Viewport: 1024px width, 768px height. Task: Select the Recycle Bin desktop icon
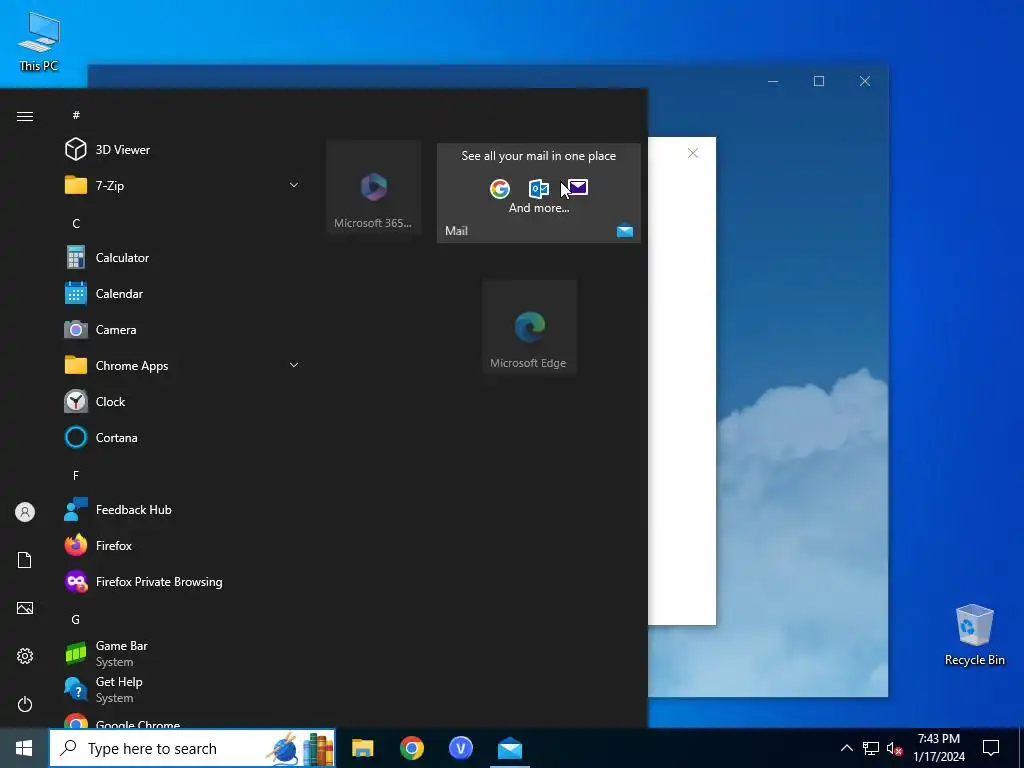tap(974, 635)
